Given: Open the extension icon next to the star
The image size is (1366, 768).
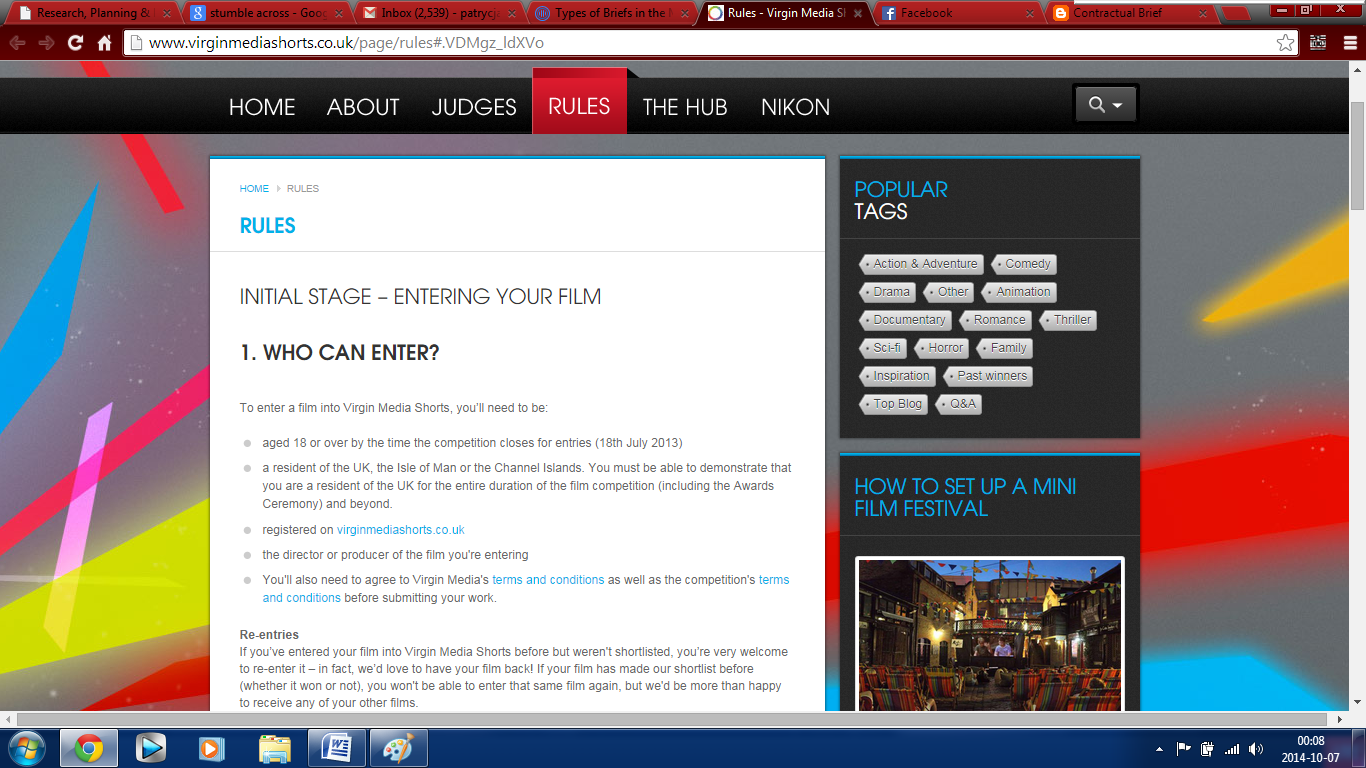Looking at the screenshot, I should click(1317, 43).
